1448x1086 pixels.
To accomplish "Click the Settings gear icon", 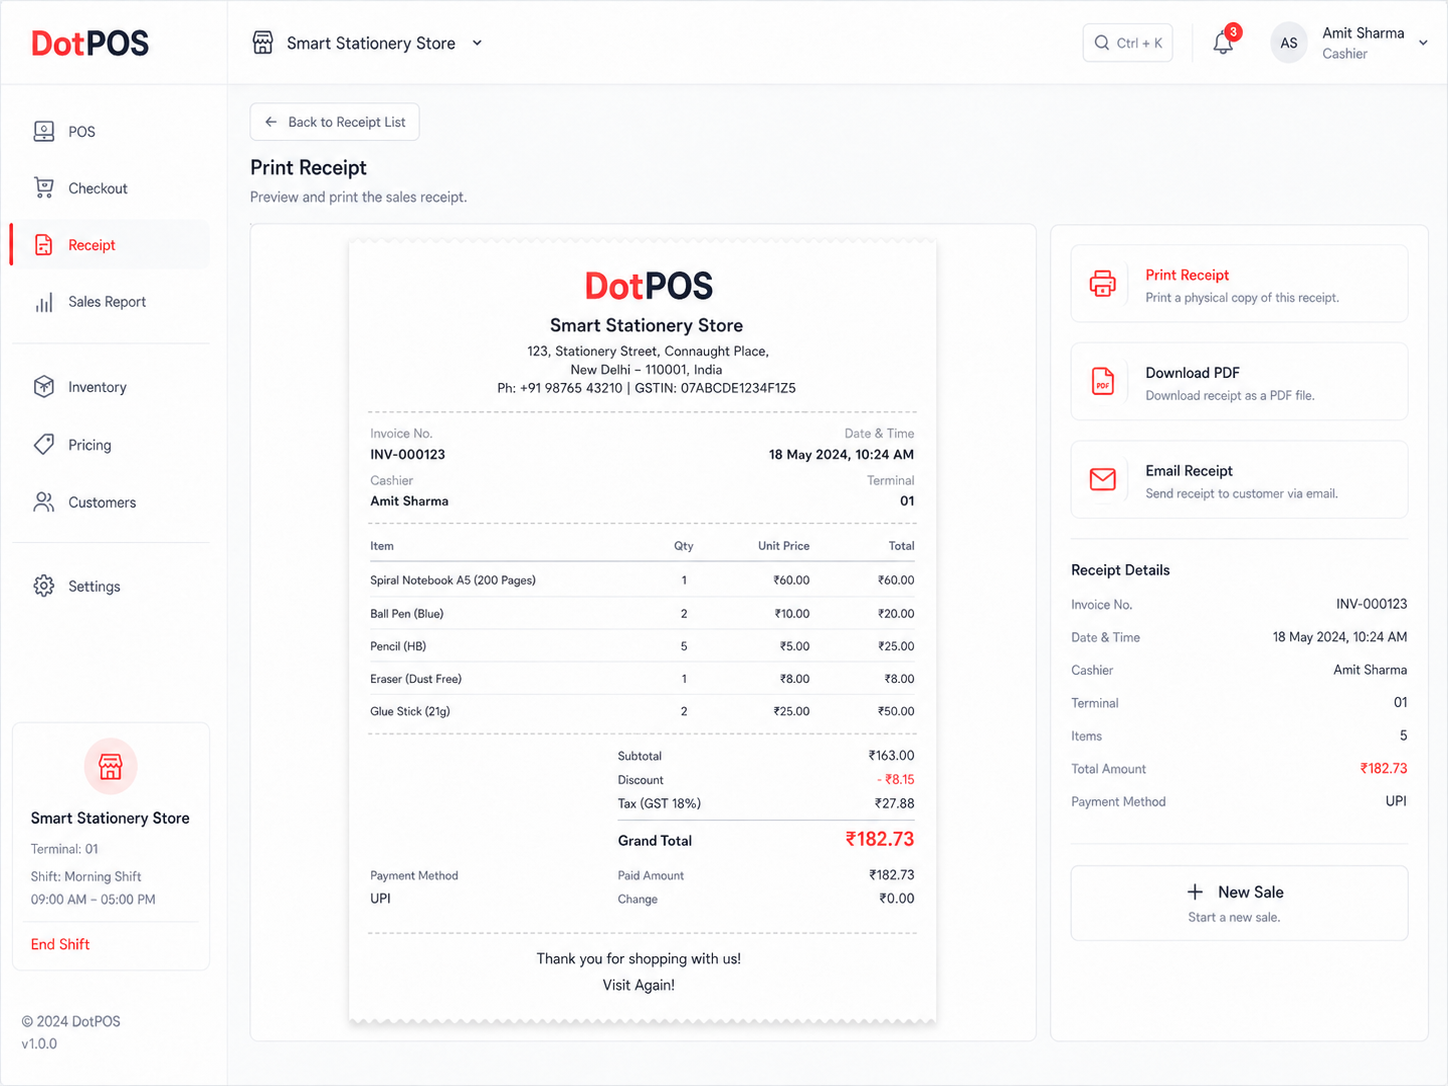I will [x=44, y=586].
